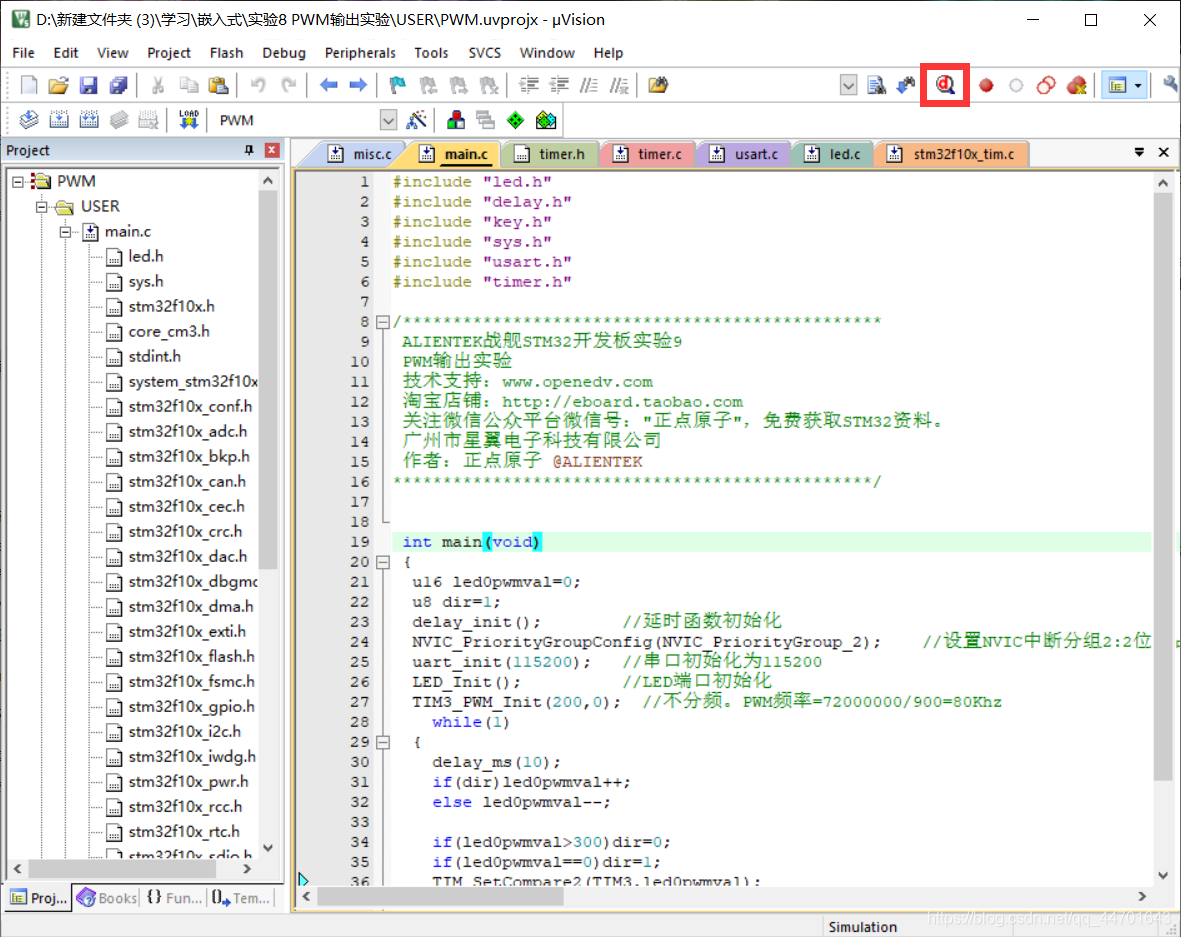
Task: Kill all breakpoints with the red X circle icon
Action: coord(1076,85)
